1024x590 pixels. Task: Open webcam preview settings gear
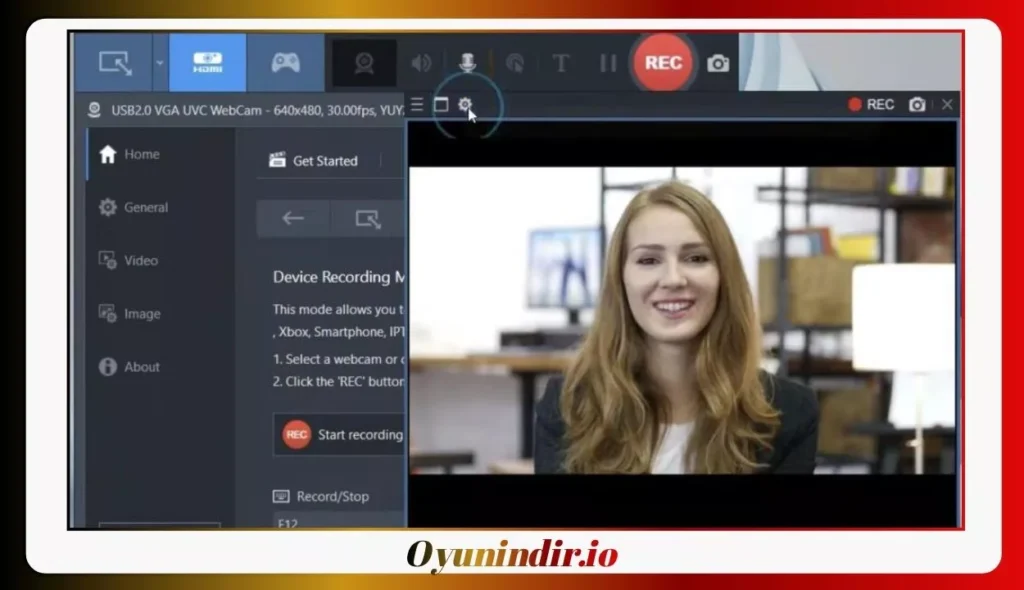click(x=464, y=105)
